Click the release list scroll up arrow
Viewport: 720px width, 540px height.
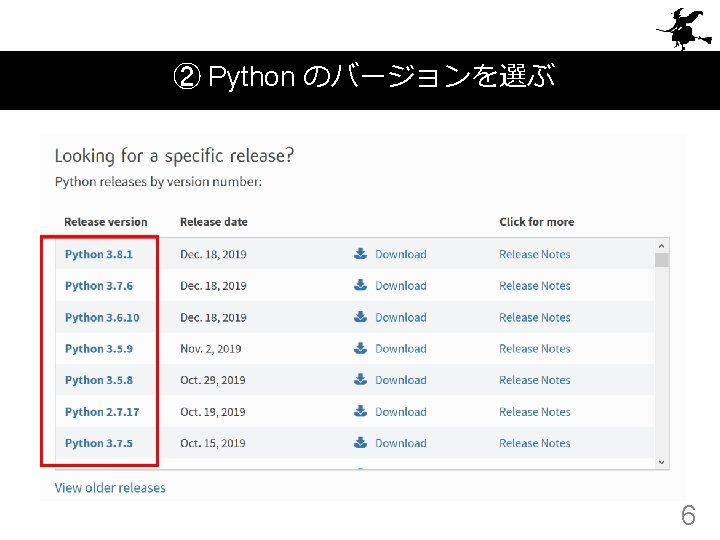pyautogui.click(x=661, y=245)
